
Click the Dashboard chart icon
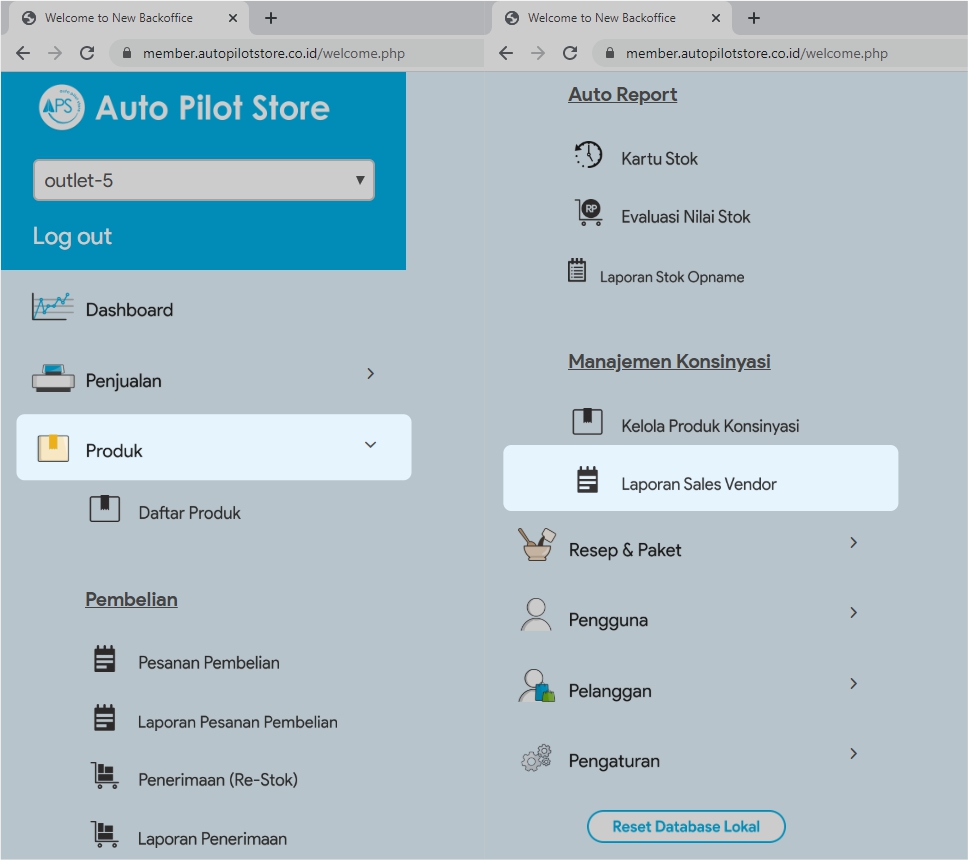click(52, 307)
